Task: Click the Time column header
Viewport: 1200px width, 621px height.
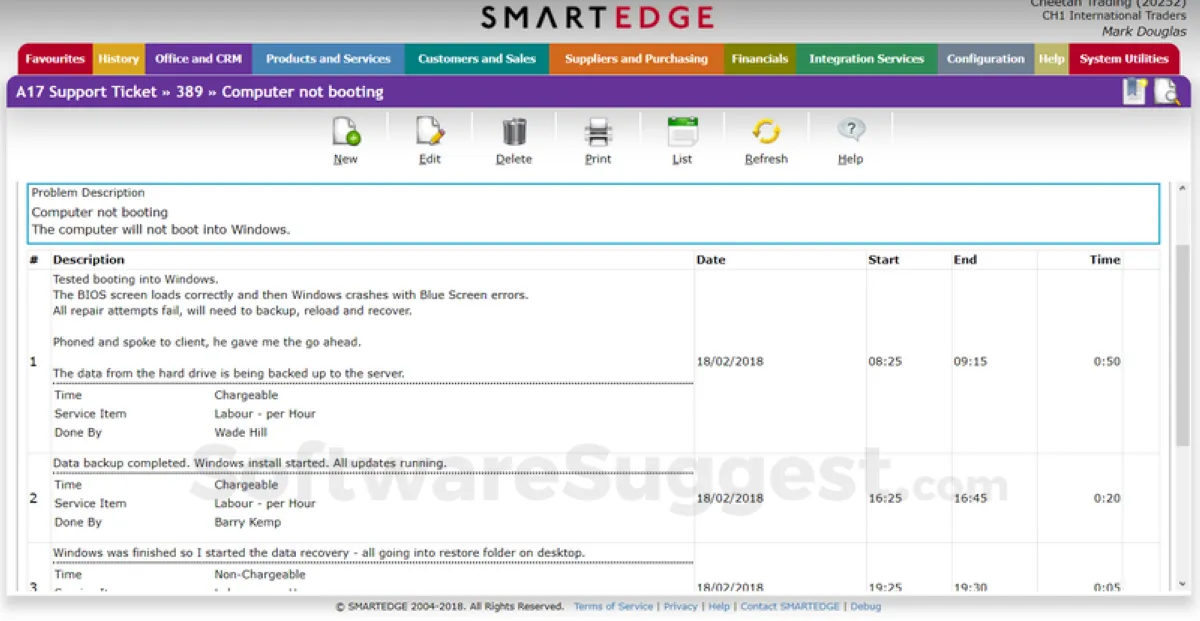Action: [1105, 260]
